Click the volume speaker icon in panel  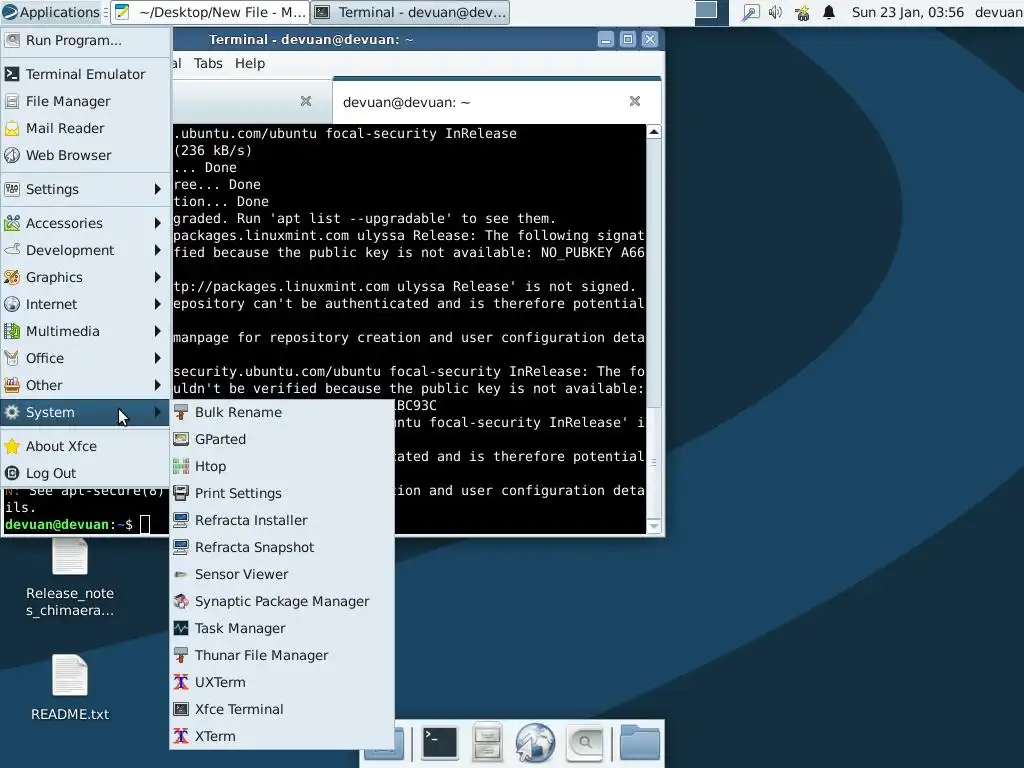(x=776, y=12)
